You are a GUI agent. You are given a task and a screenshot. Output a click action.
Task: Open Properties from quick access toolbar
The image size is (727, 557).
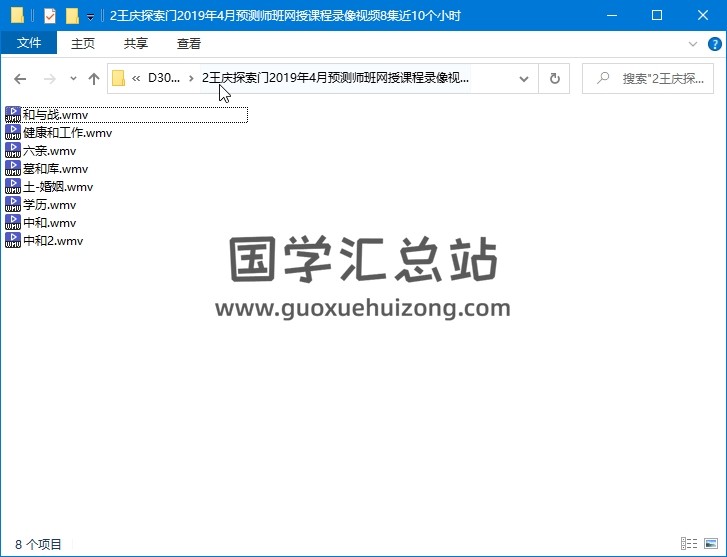click(50, 16)
